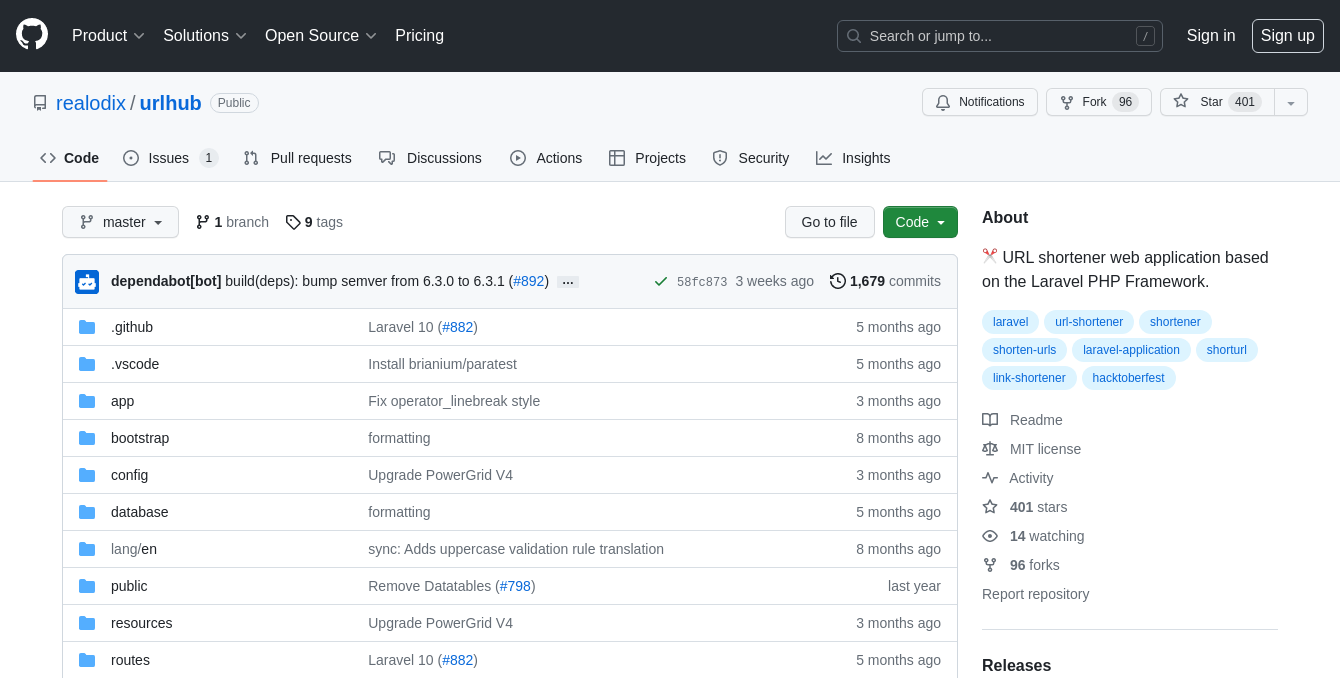The width and height of the screenshot is (1340, 678).
Task: Open the MIT license link
Action: (x=1045, y=449)
